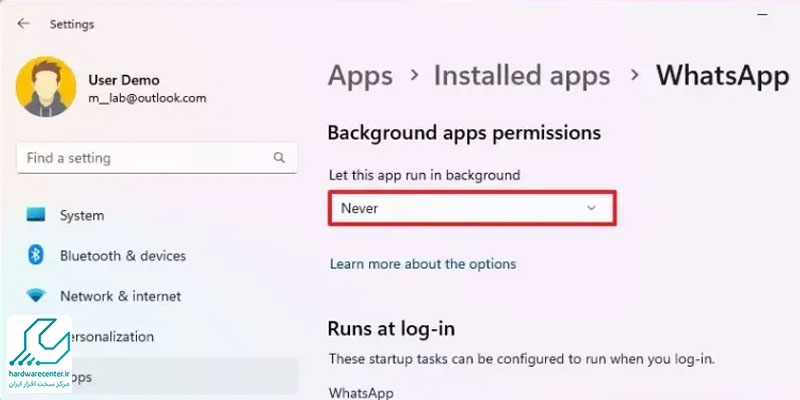
Task: Open the Never background permission dropdown
Action: point(472,208)
